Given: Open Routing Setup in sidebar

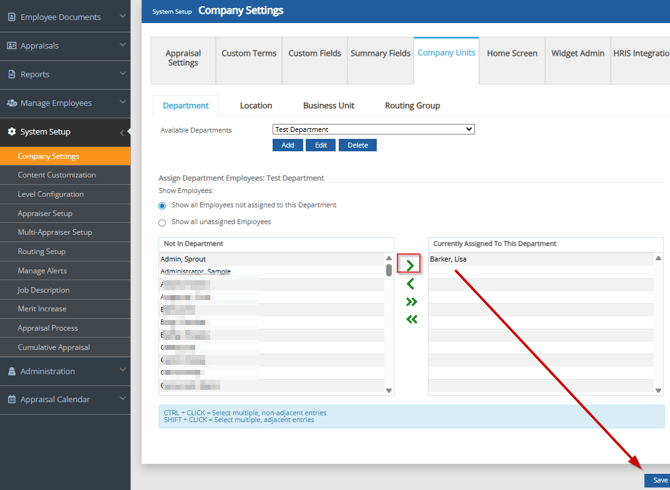Looking at the screenshot, I should pos(41,251).
